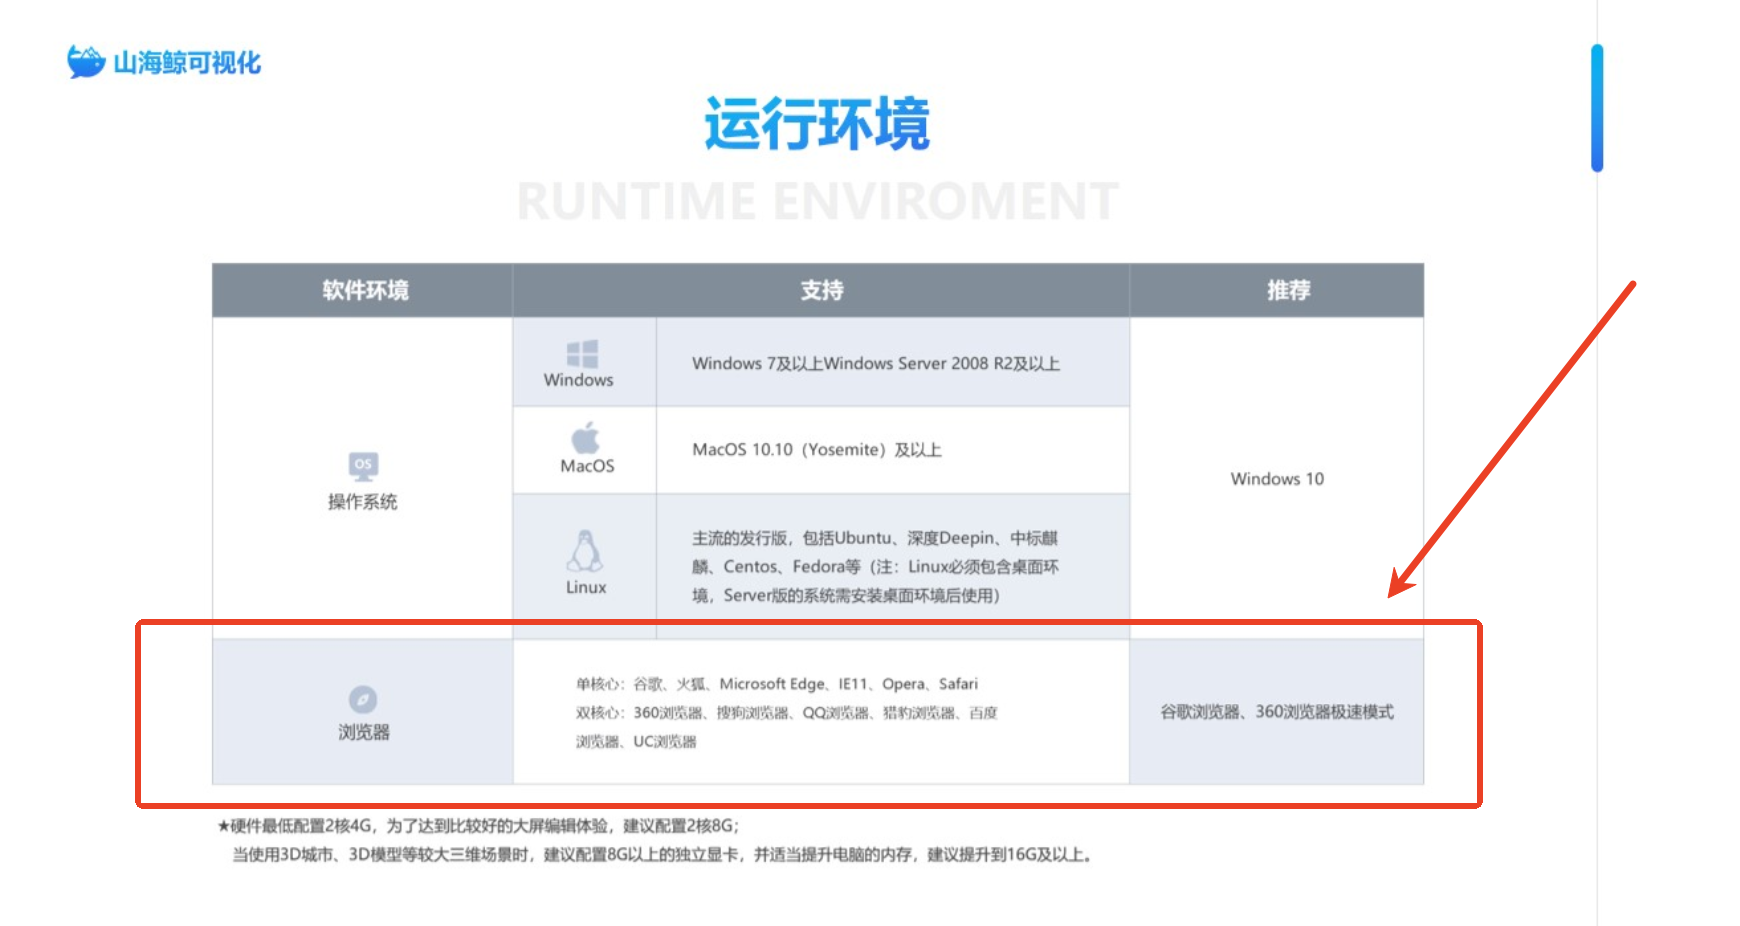Click the Windows 7及以上 support text
Screen dimensions: 1740x926
(x=876, y=363)
